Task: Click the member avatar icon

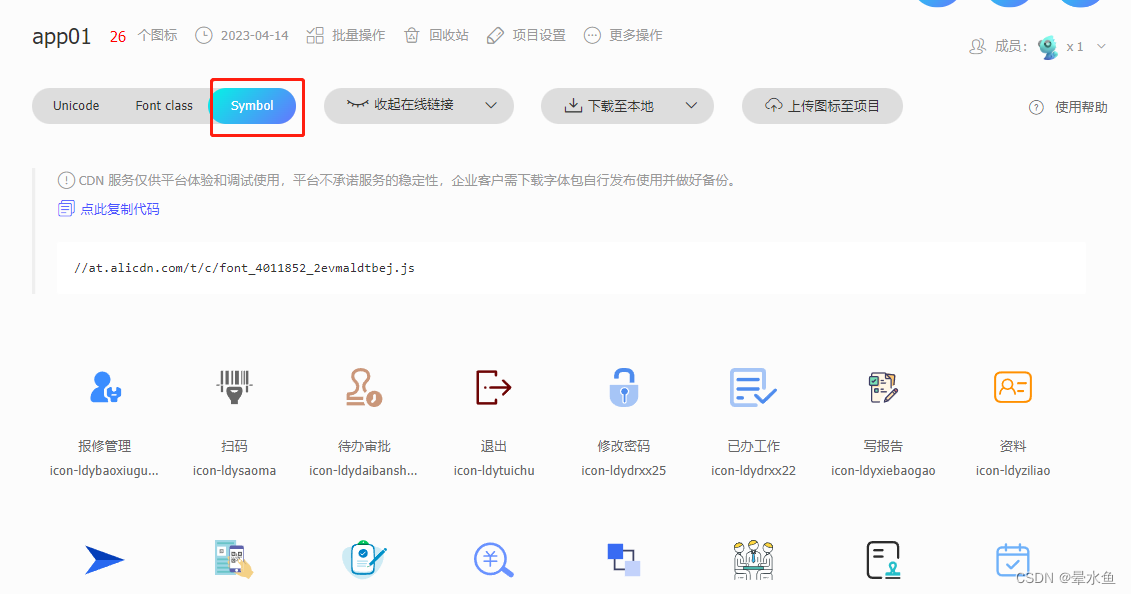Action: 1047,47
